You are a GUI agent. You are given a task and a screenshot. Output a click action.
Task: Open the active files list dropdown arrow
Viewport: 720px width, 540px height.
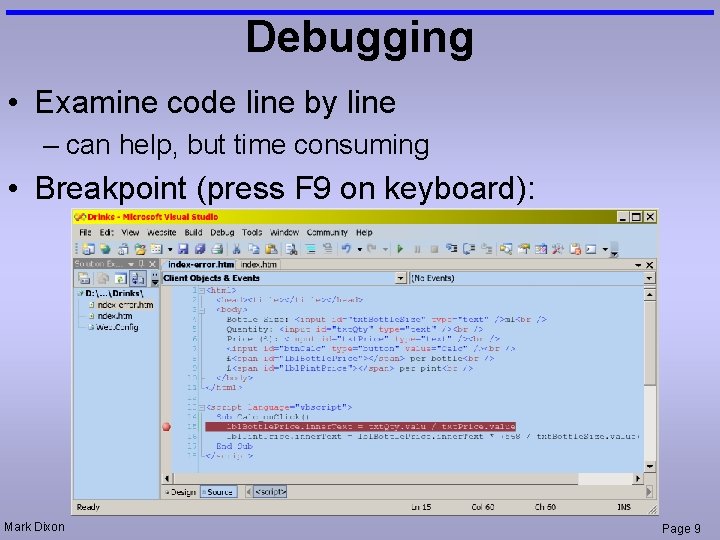pyautogui.click(x=638, y=265)
